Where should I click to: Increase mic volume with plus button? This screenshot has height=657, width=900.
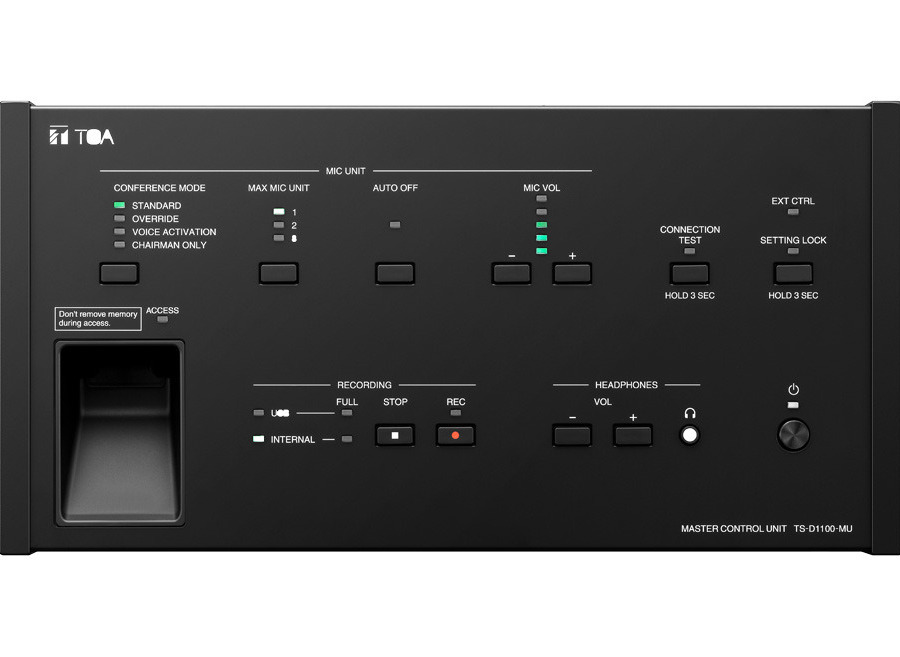coord(572,273)
